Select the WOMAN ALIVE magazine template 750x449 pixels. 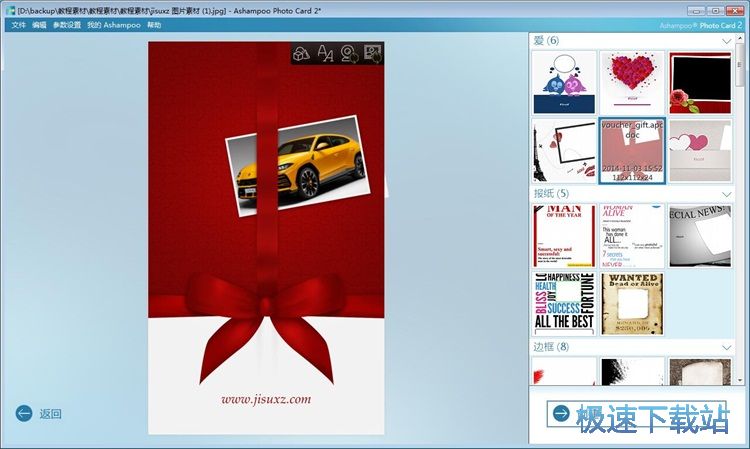632,236
